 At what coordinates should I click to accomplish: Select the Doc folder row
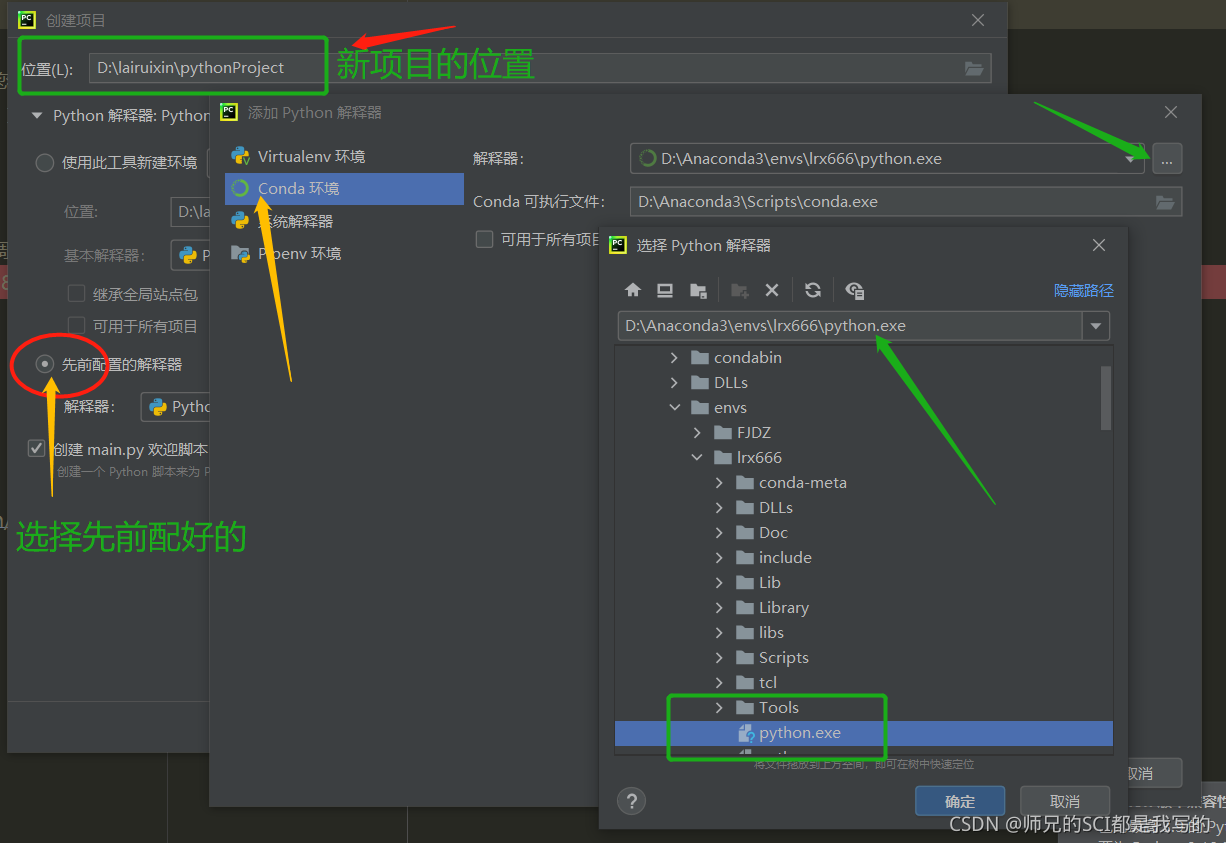864,532
